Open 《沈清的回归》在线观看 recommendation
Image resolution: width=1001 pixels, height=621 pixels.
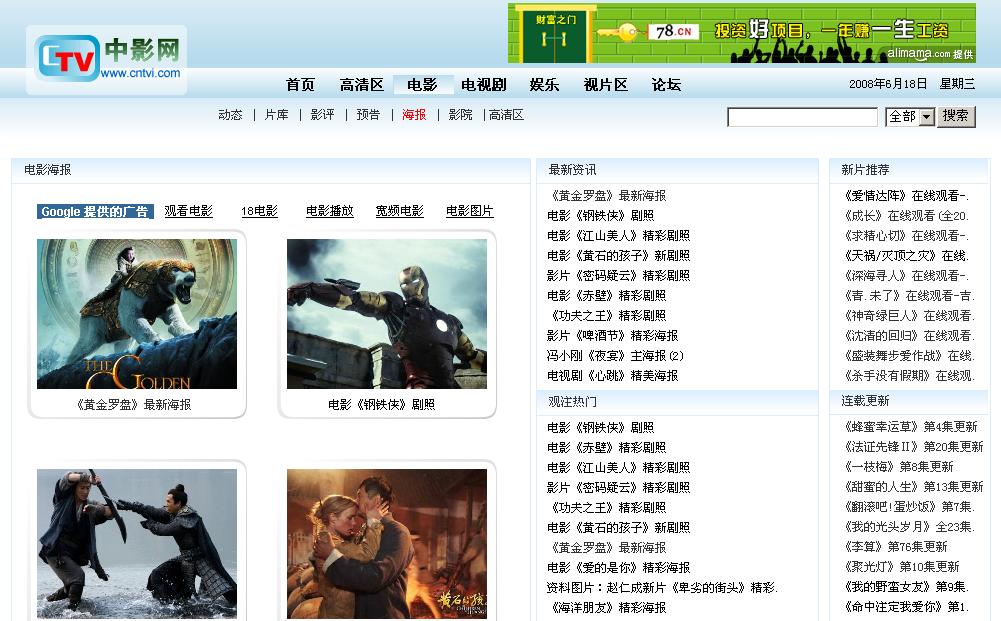click(907, 336)
